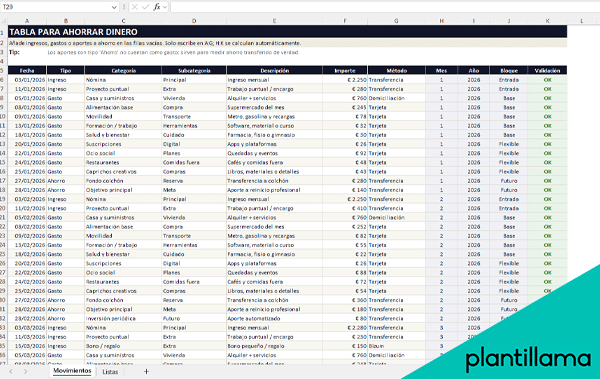
Task: Select the Bloque header cell
Action: (509, 70)
